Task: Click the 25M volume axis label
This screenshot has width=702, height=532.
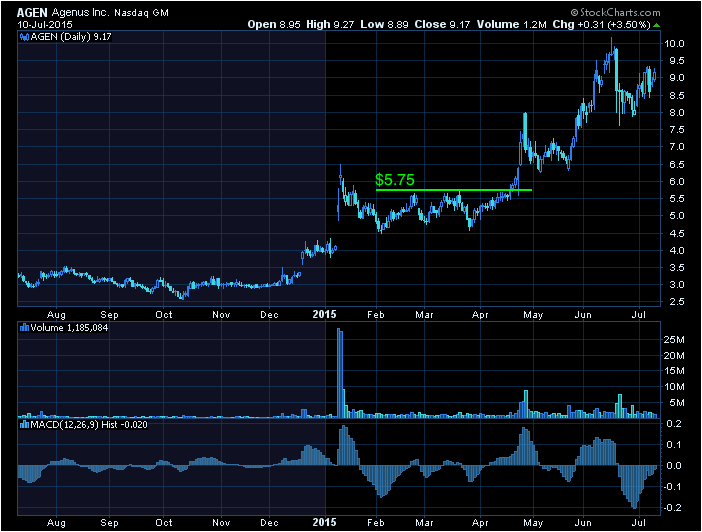Action: tap(675, 339)
